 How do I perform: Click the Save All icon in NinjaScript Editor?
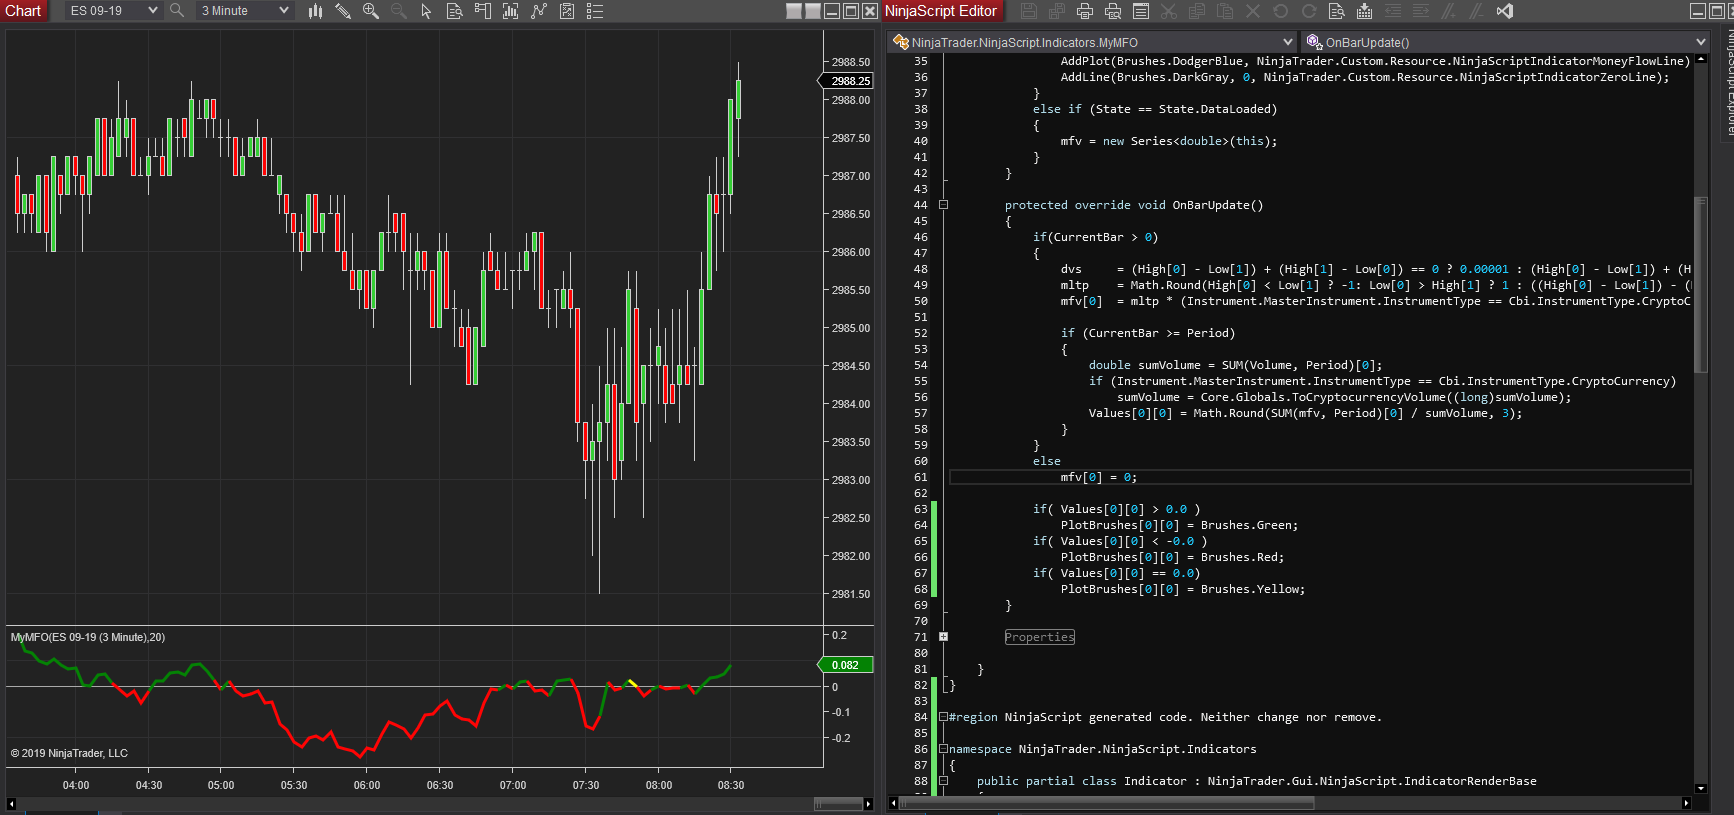pos(1057,11)
